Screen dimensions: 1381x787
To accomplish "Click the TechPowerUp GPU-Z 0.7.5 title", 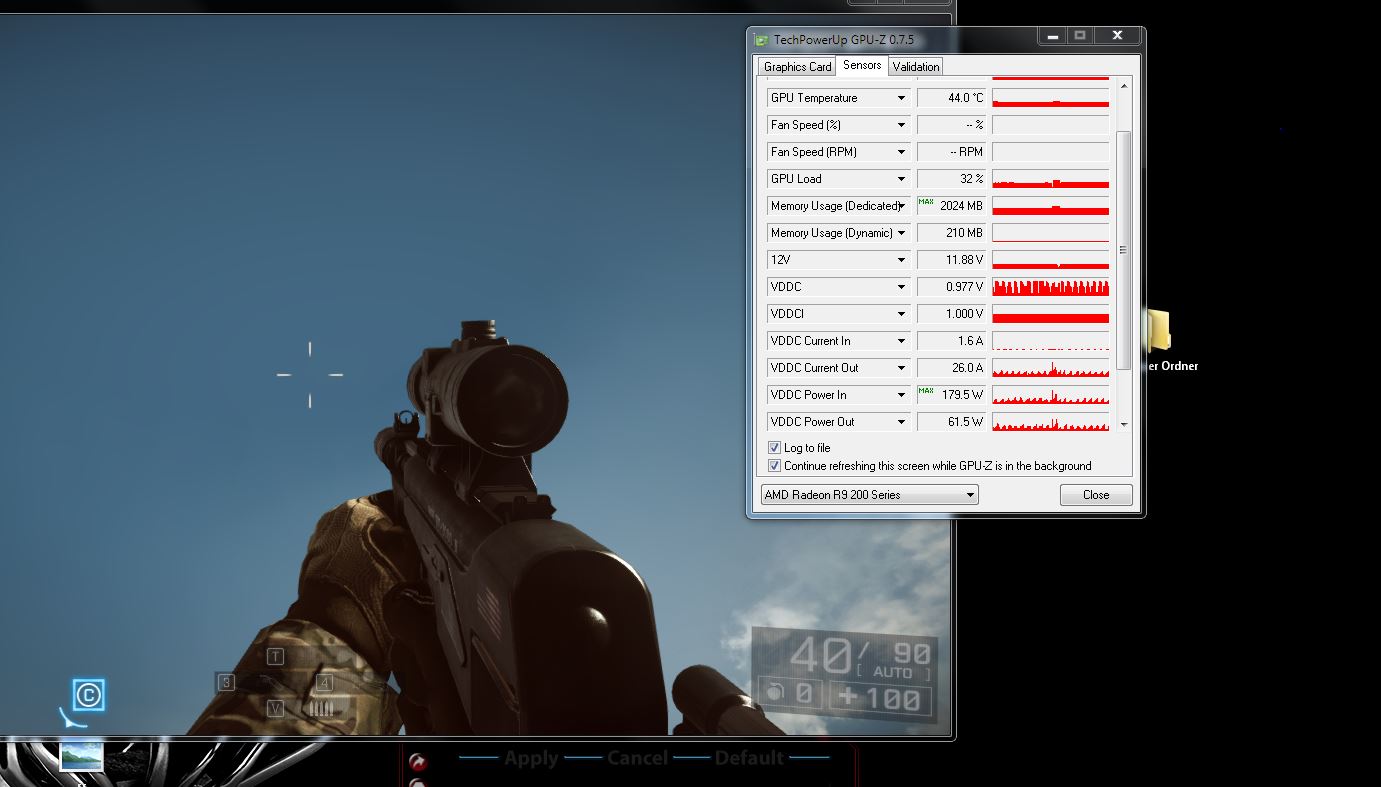I will point(843,40).
